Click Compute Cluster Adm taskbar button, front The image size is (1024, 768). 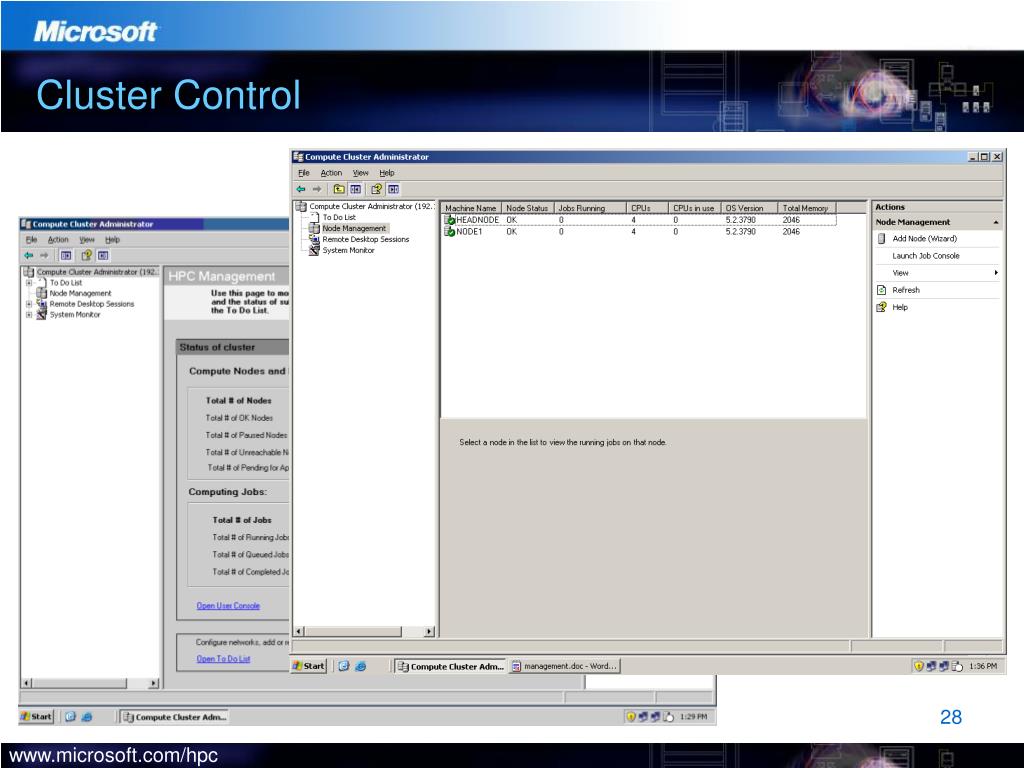[450, 666]
